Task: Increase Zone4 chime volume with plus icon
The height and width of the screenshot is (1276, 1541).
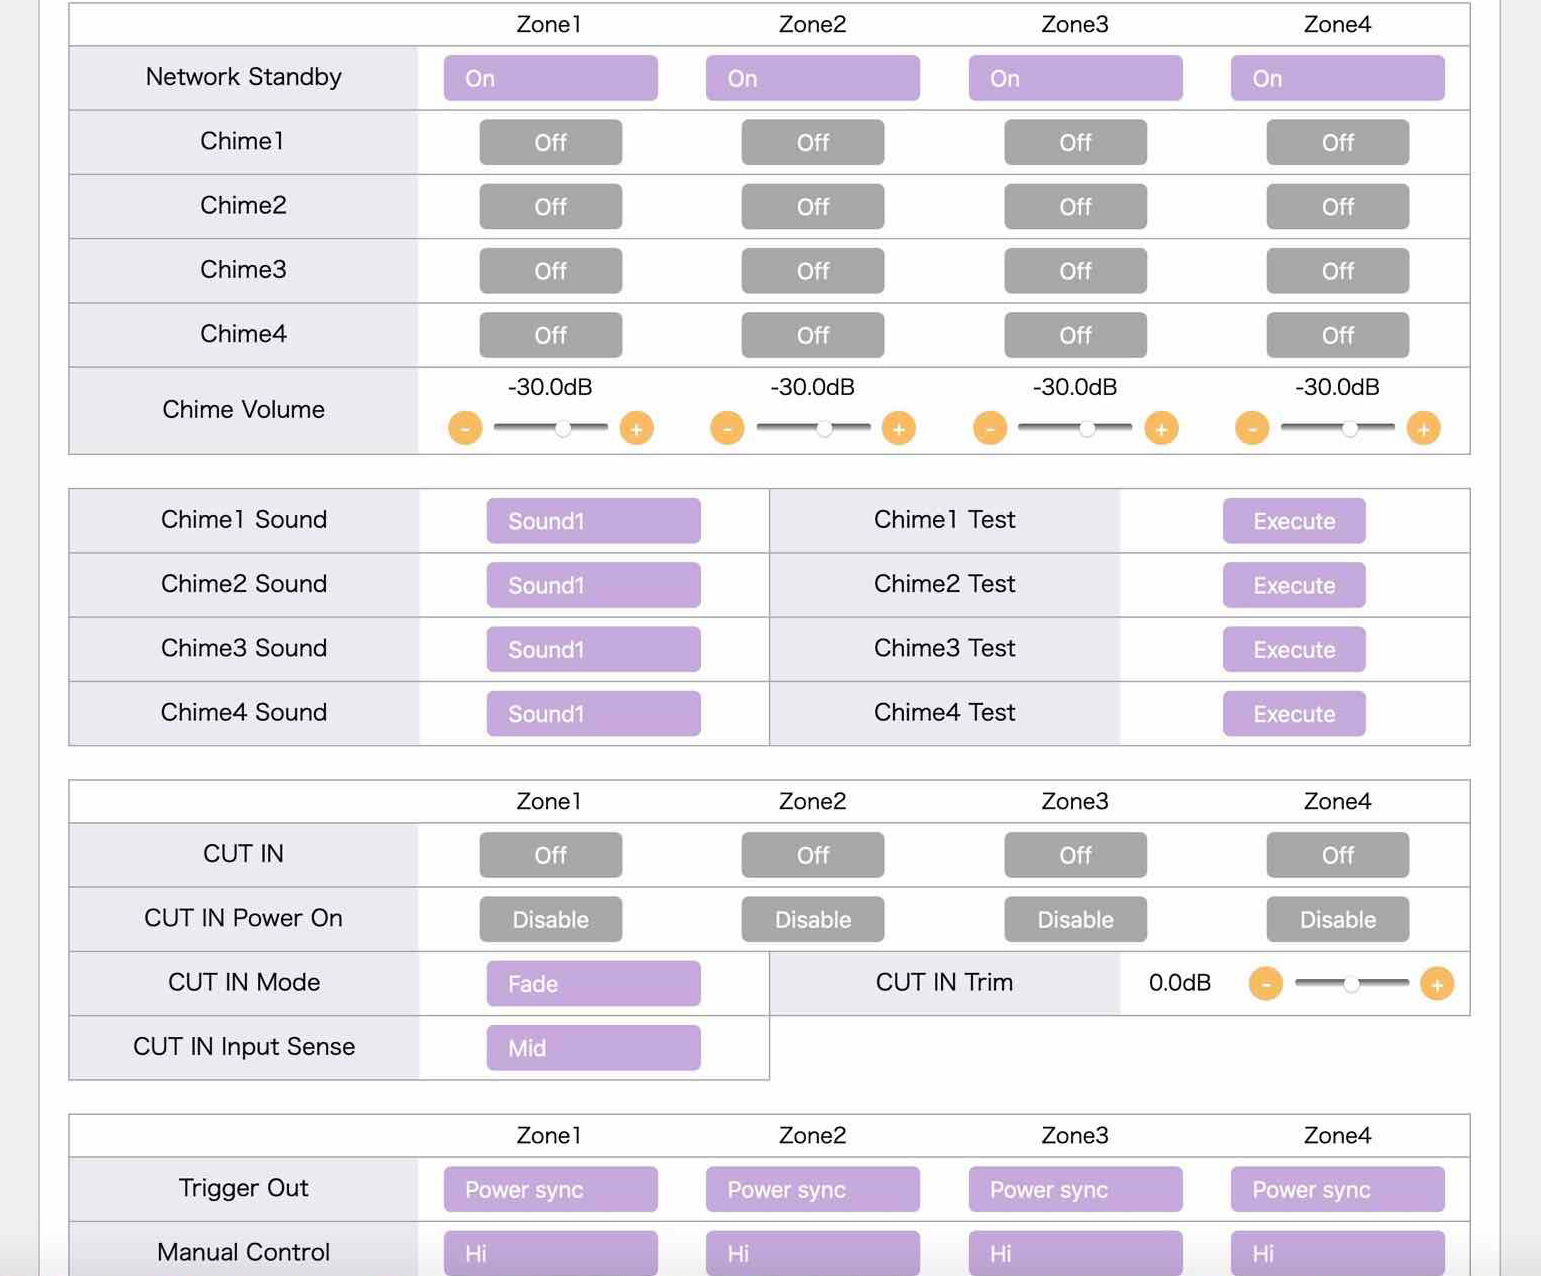Action: (x=1423, y=428)
